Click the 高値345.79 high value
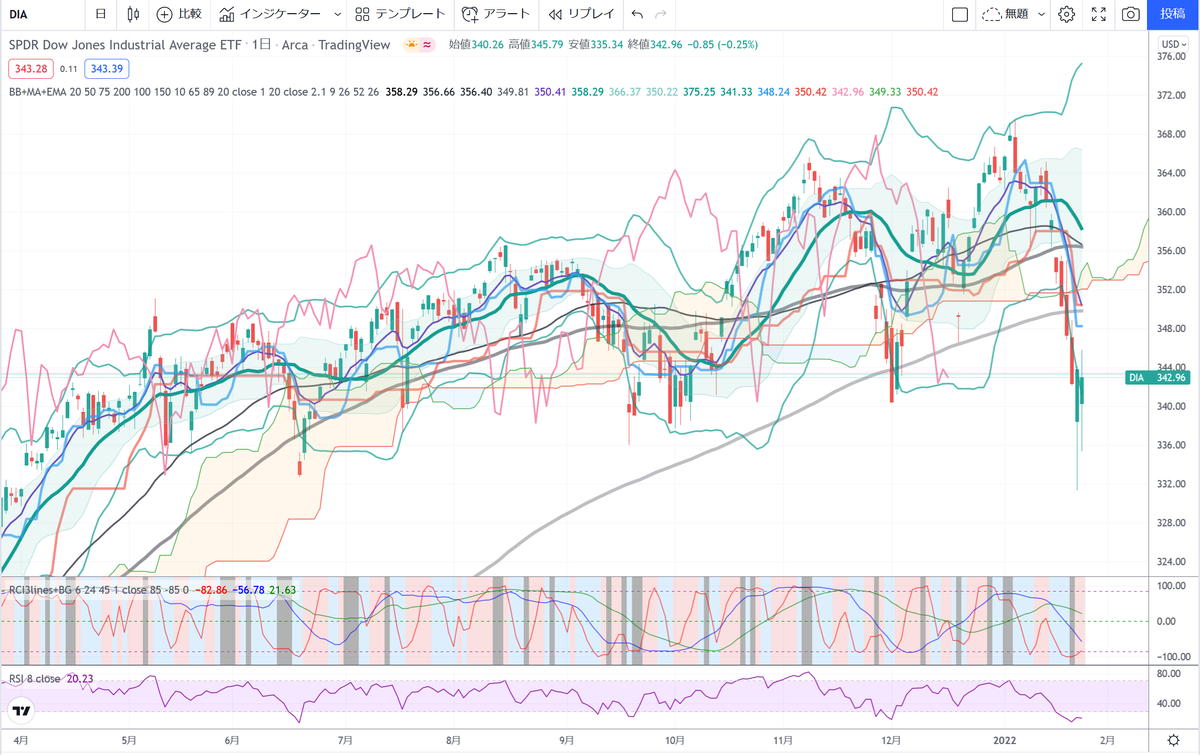 (535, 45)
